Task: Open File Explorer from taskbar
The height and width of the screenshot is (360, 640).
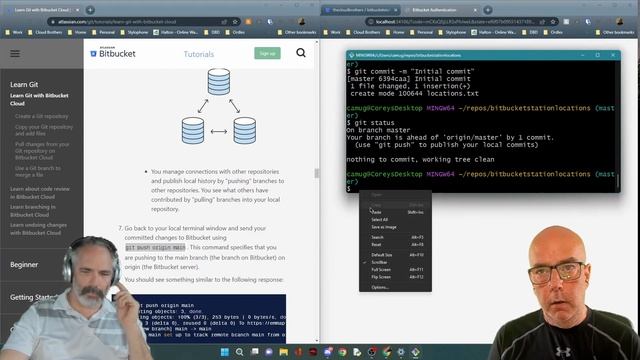Action: (284, 352)
